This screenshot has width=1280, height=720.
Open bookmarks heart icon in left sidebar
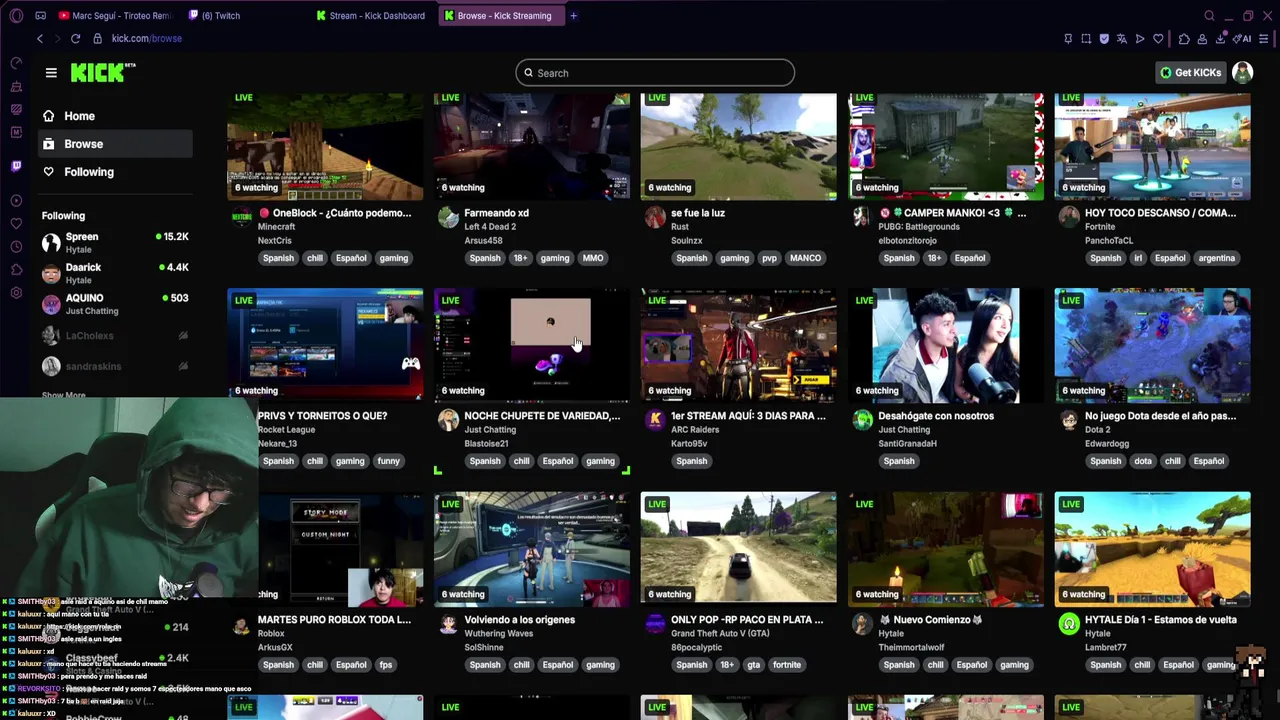click(16, 224)
